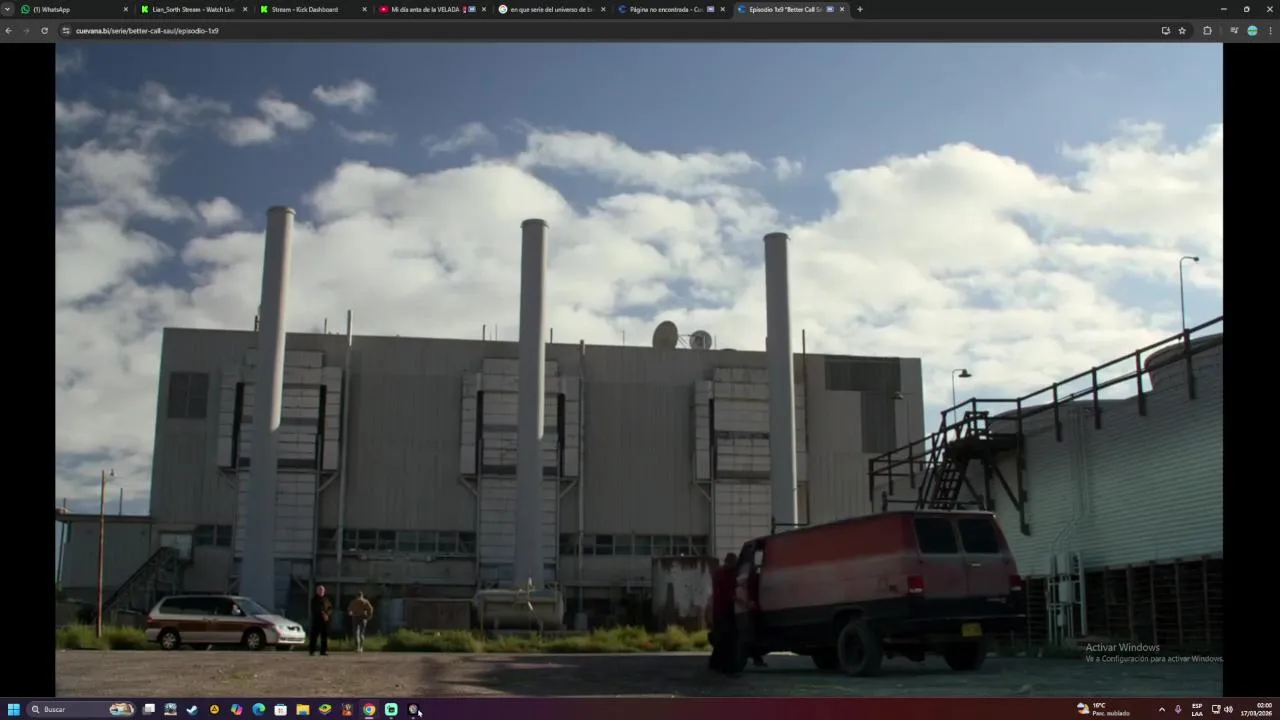
Task: Close the Página no encontrada tab
Action: click(722, 9)
